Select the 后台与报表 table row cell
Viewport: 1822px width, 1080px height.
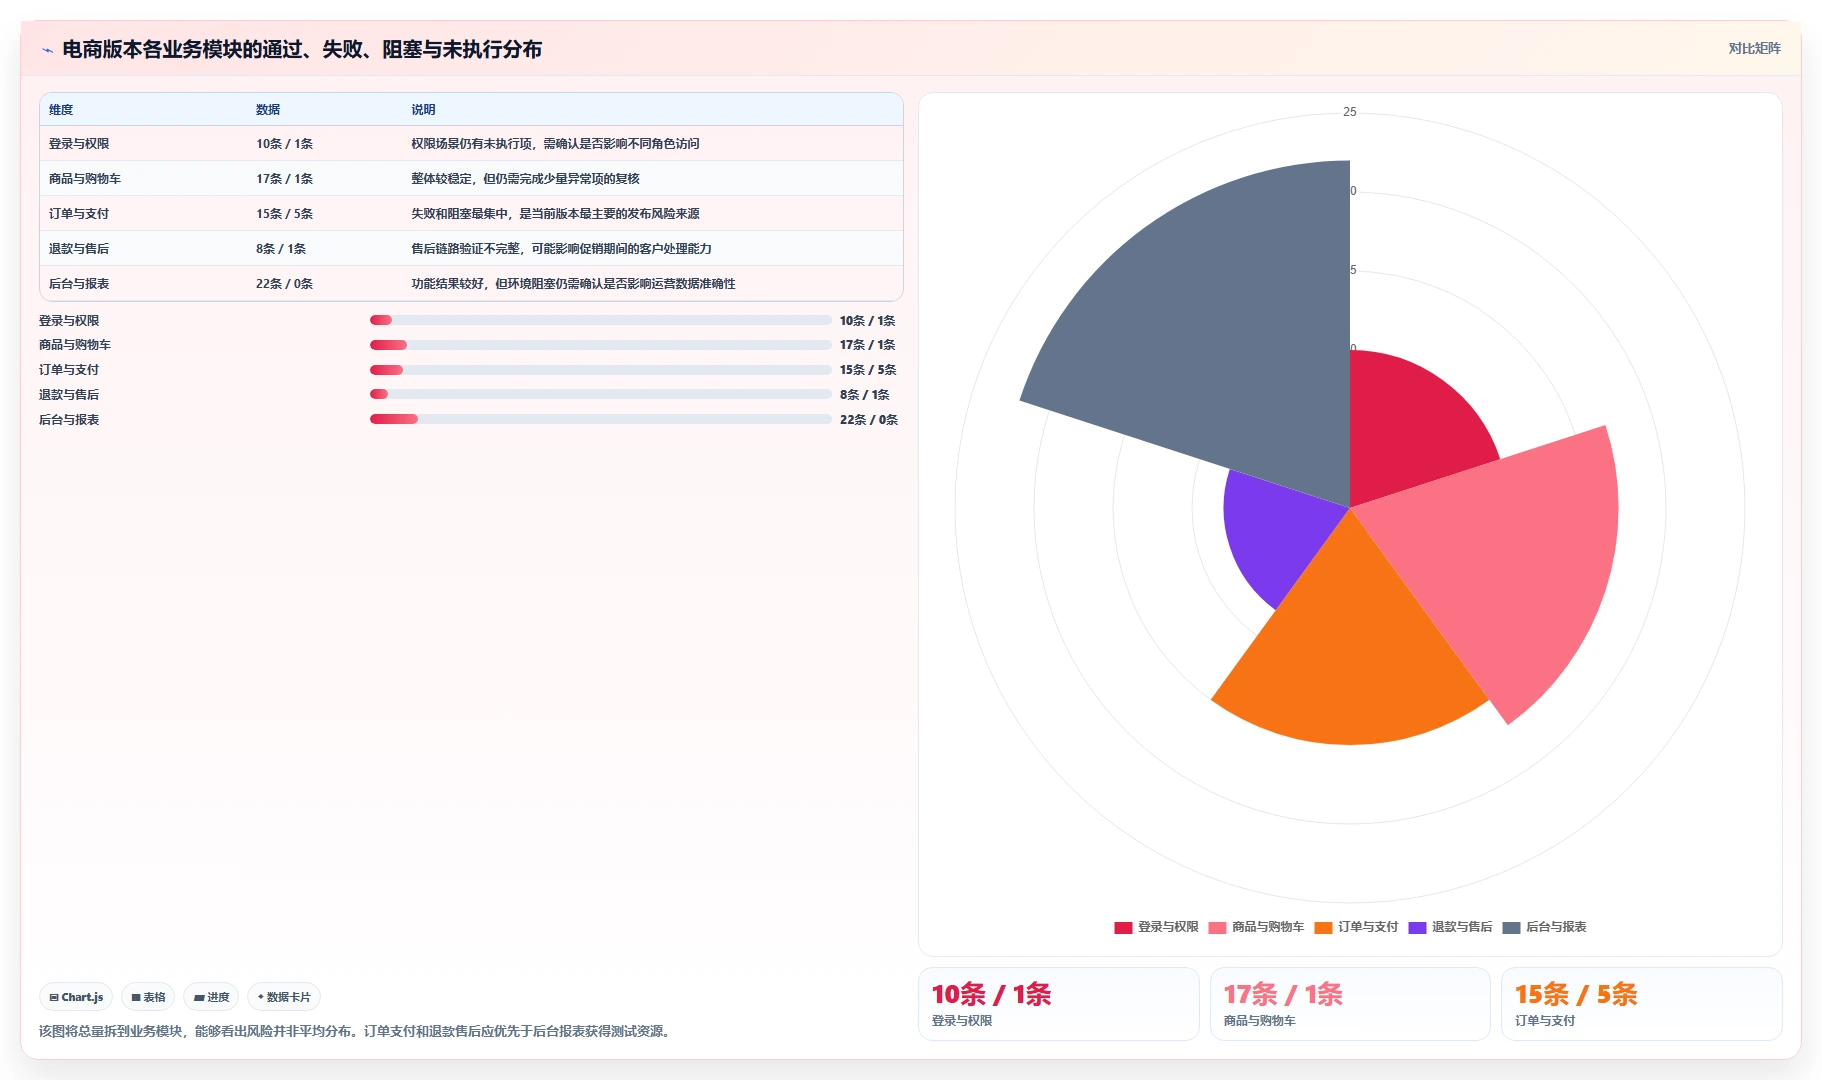pos(79,284)
